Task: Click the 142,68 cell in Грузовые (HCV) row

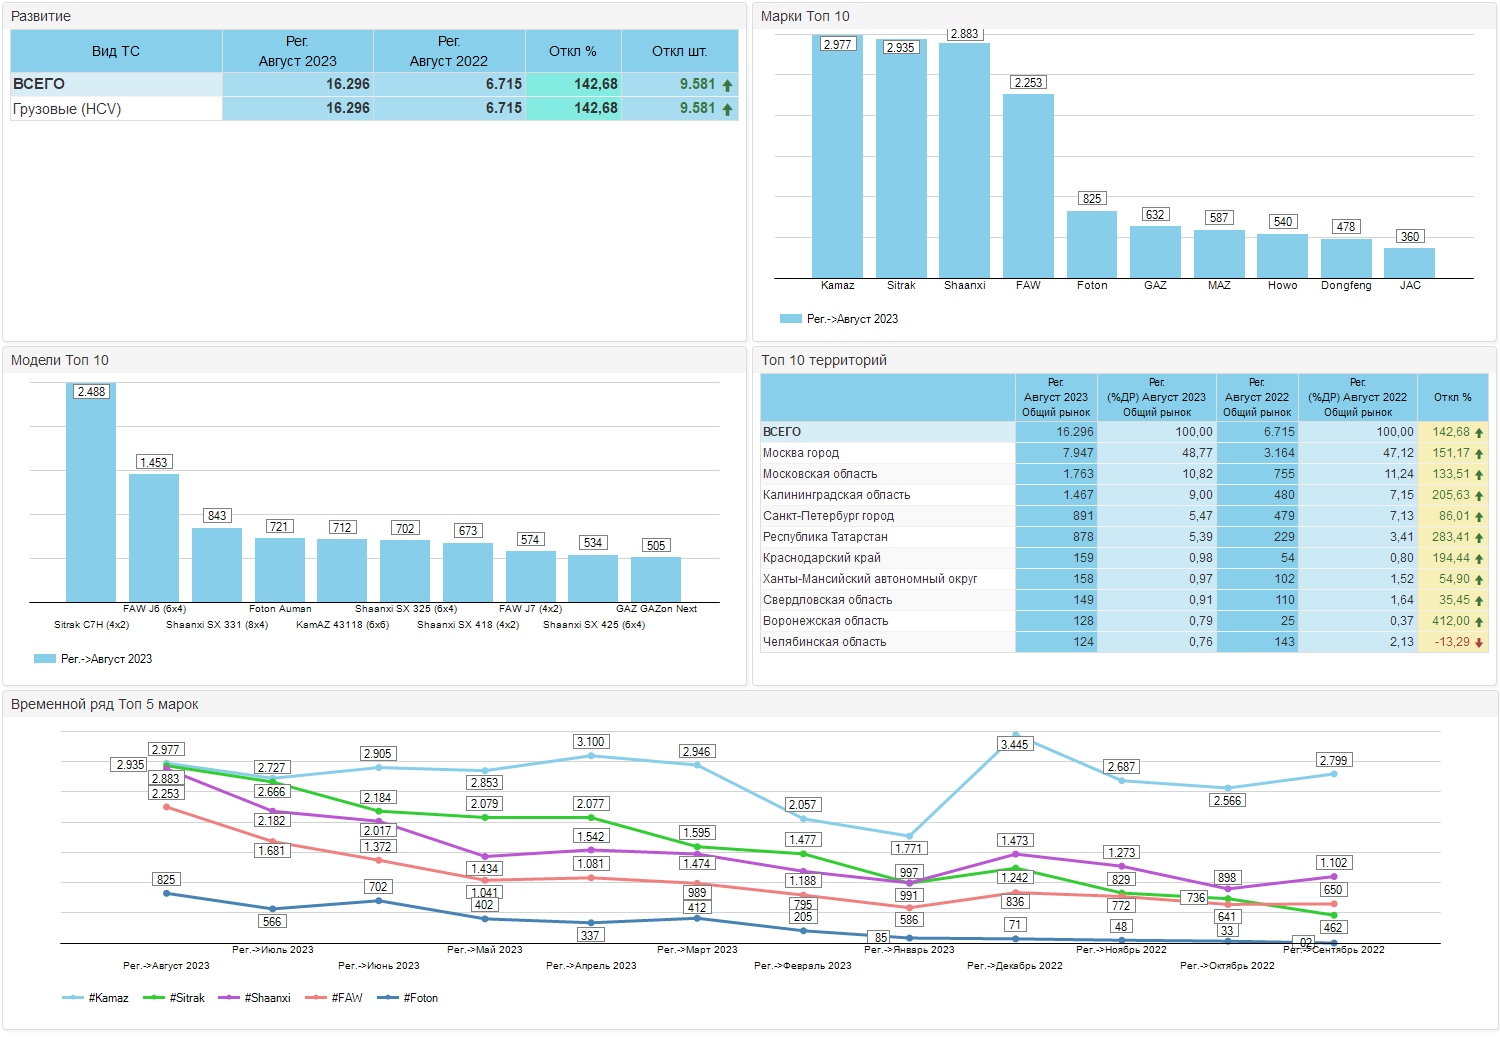Action: 573,109
